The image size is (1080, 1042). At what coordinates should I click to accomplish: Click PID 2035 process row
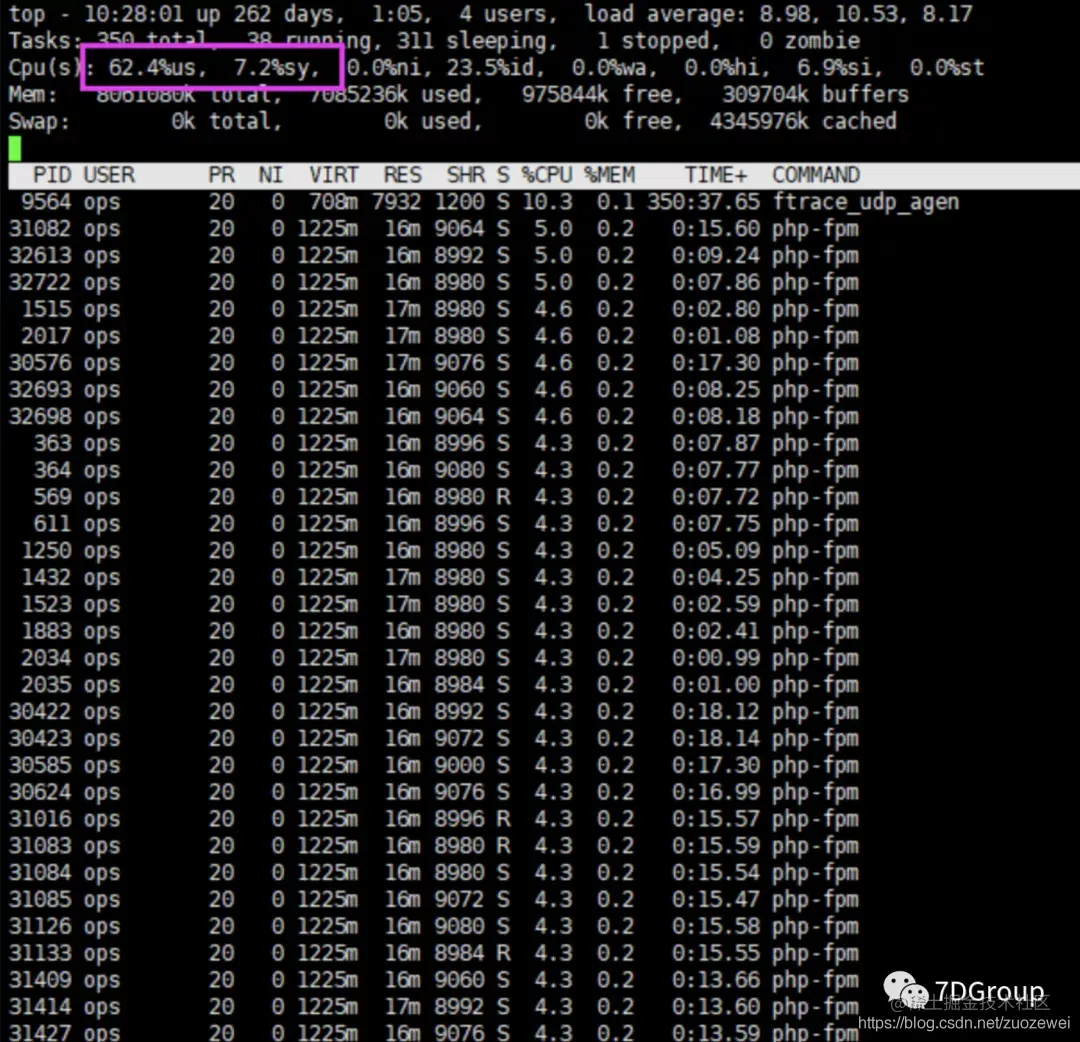coord(434,685)
